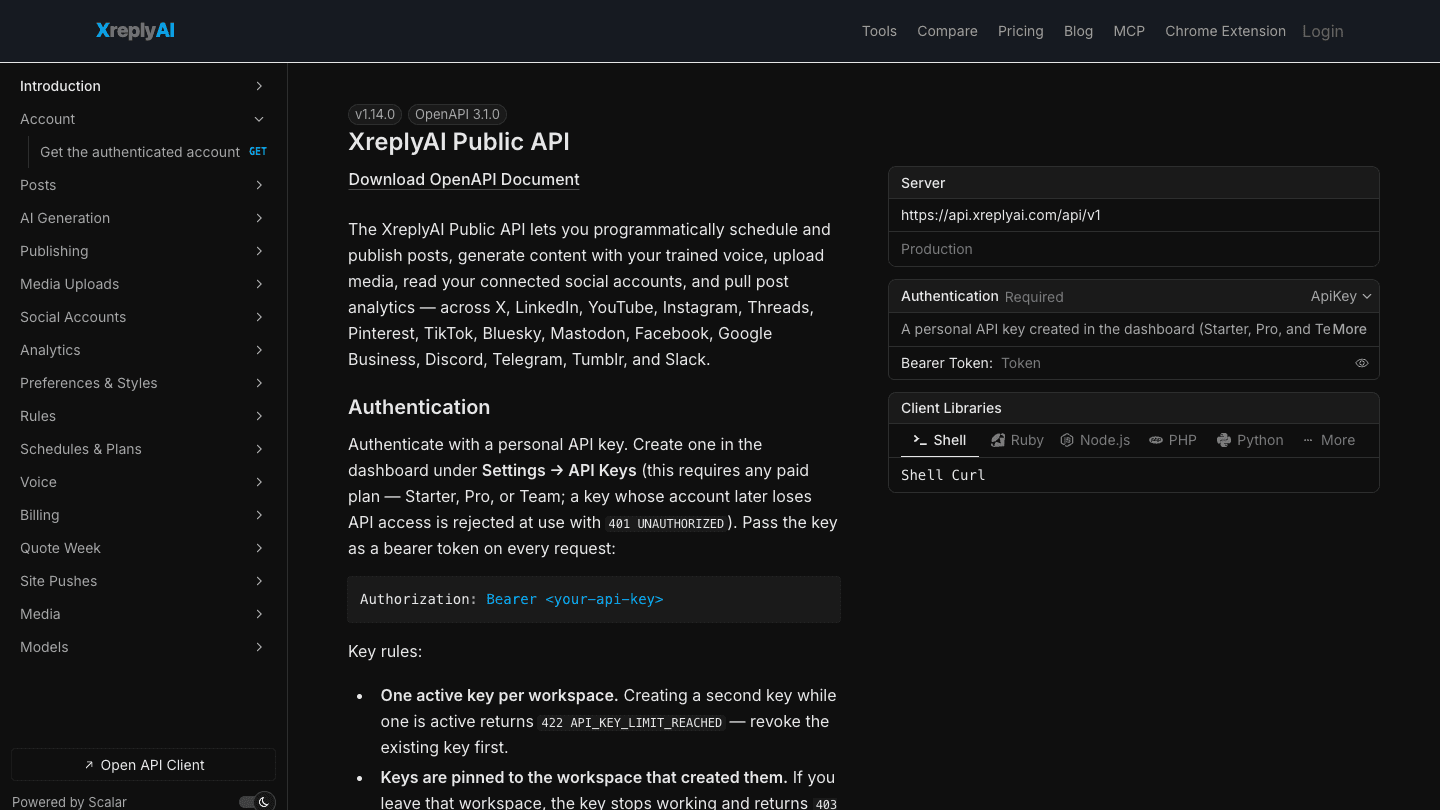
Task: Expand the Media Uploads section chevron
Action: pyautogui.click(x=259, y=284)
